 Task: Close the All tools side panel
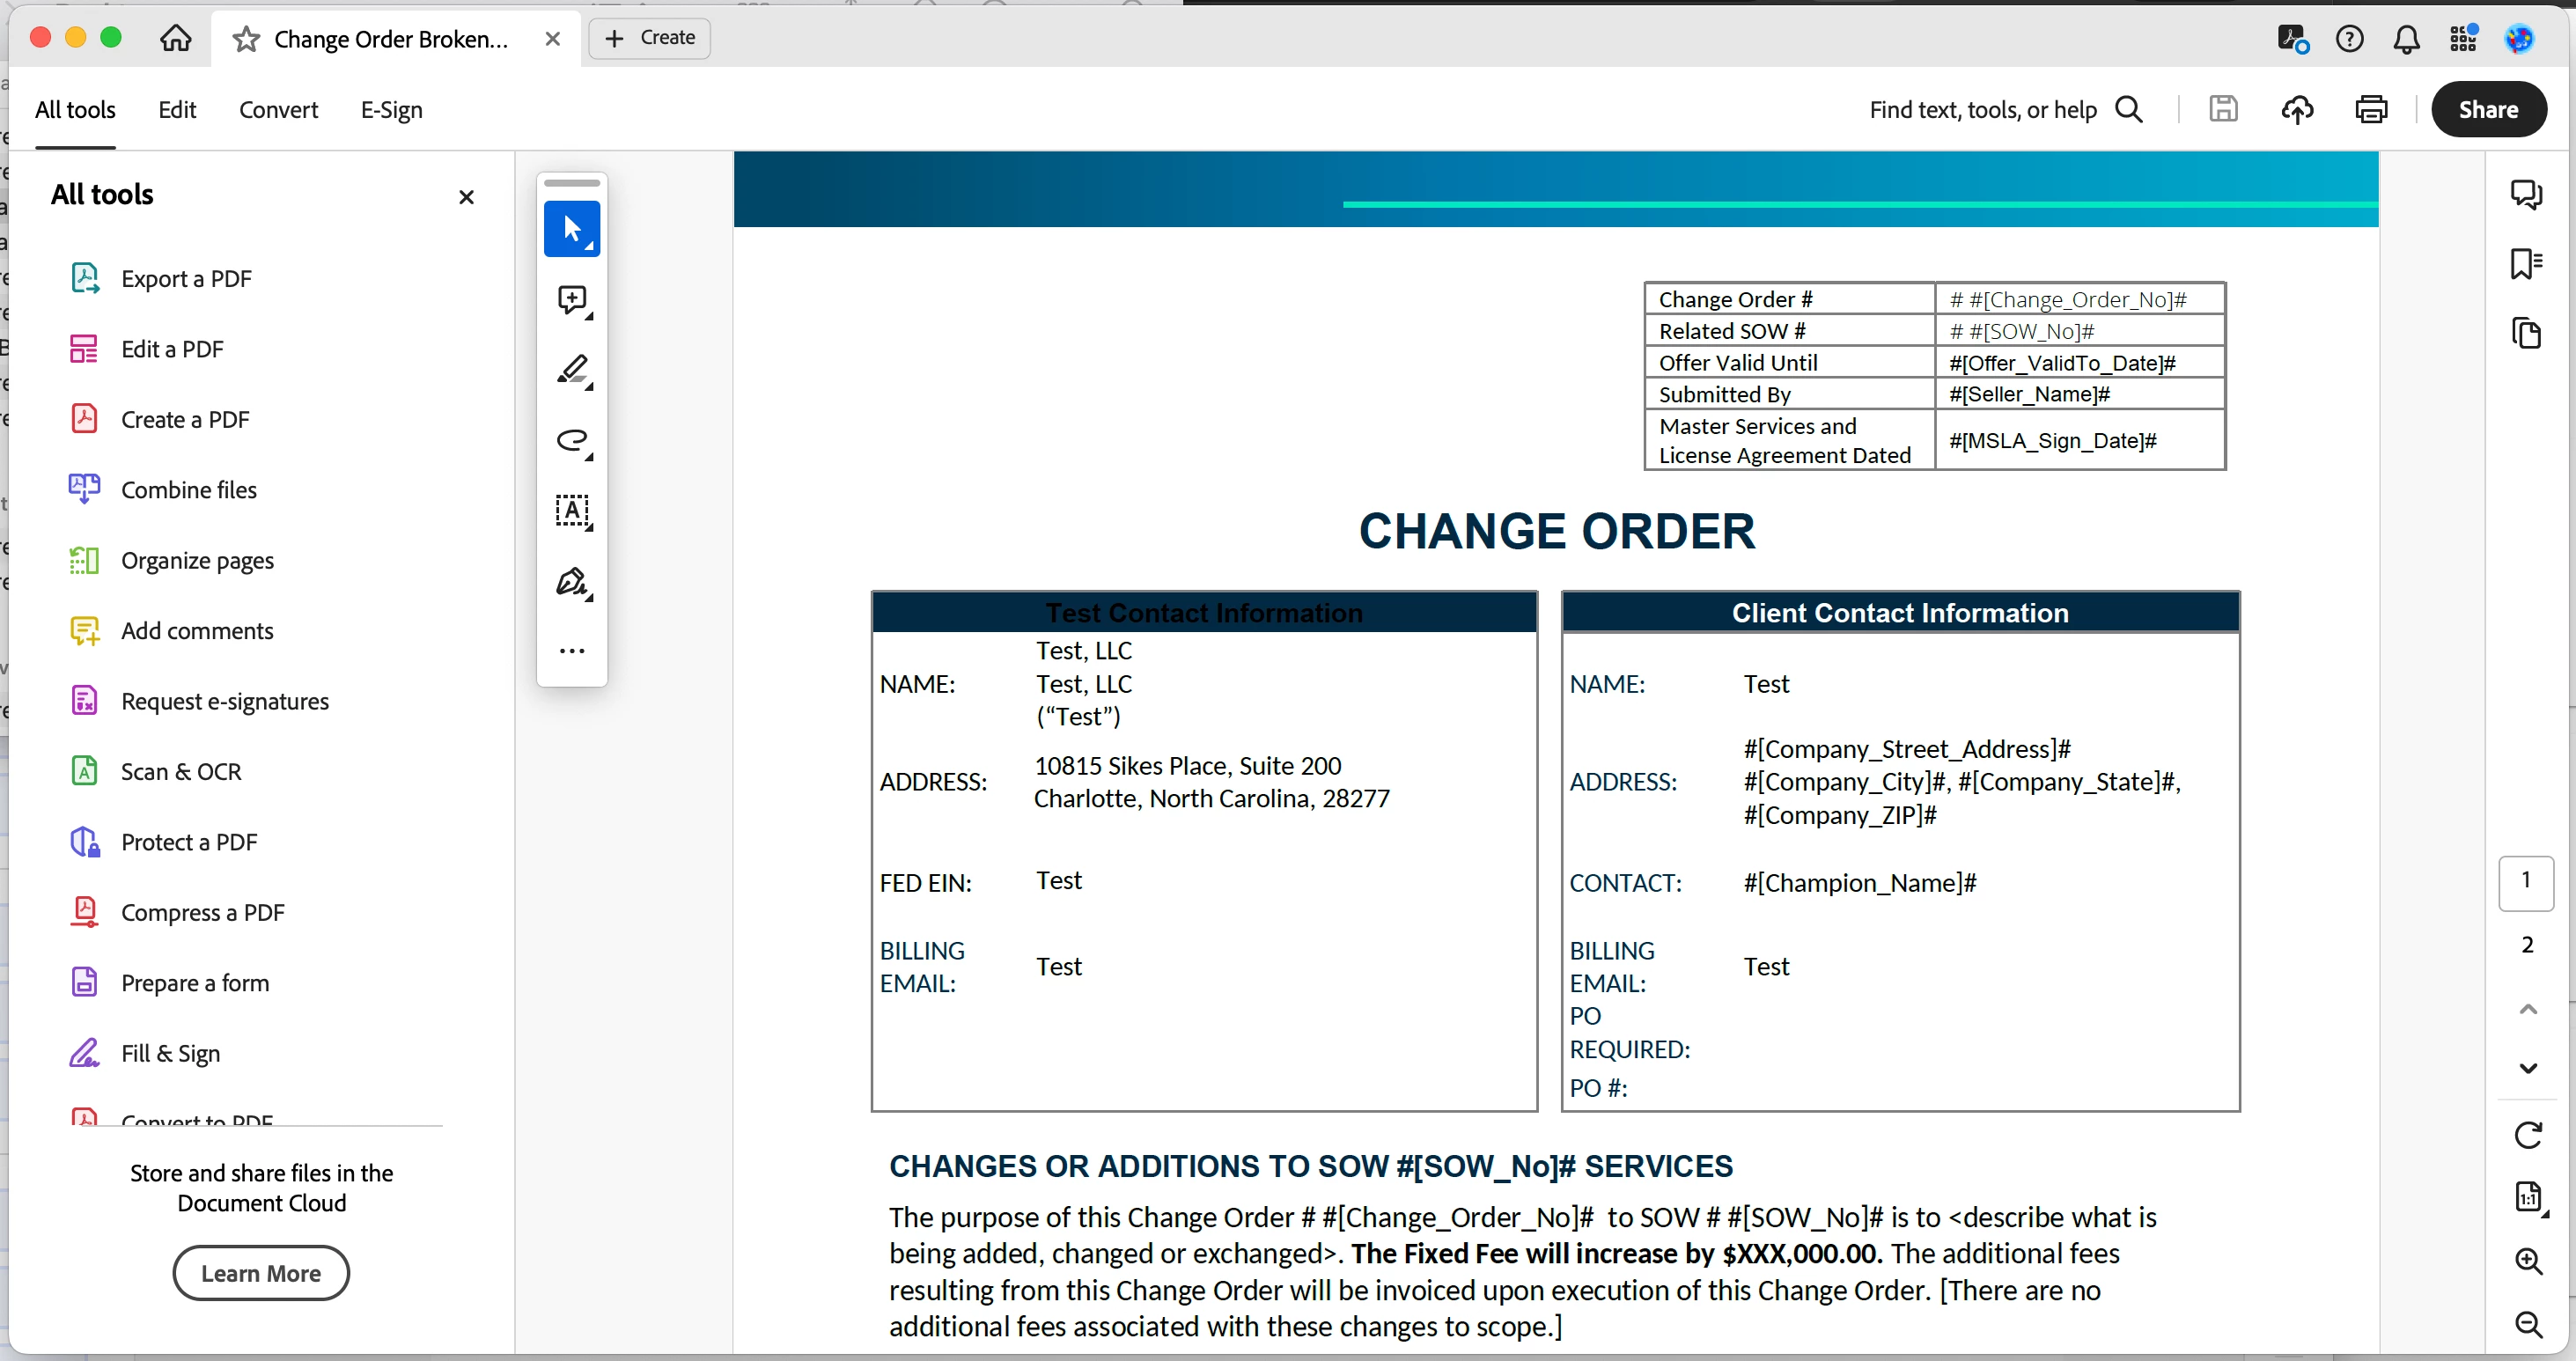[466, 197]
